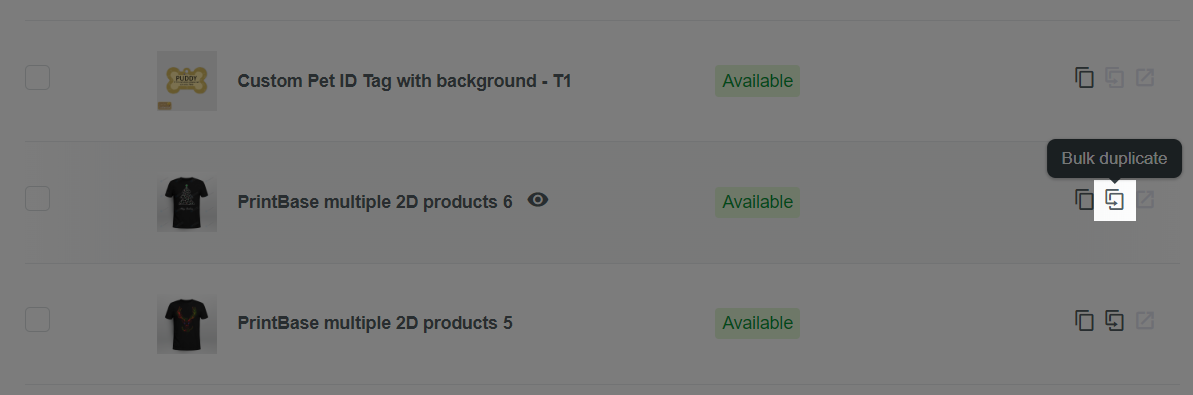Click the reindeer antler t-shirt thumbnail

click(x=187, y=323)
